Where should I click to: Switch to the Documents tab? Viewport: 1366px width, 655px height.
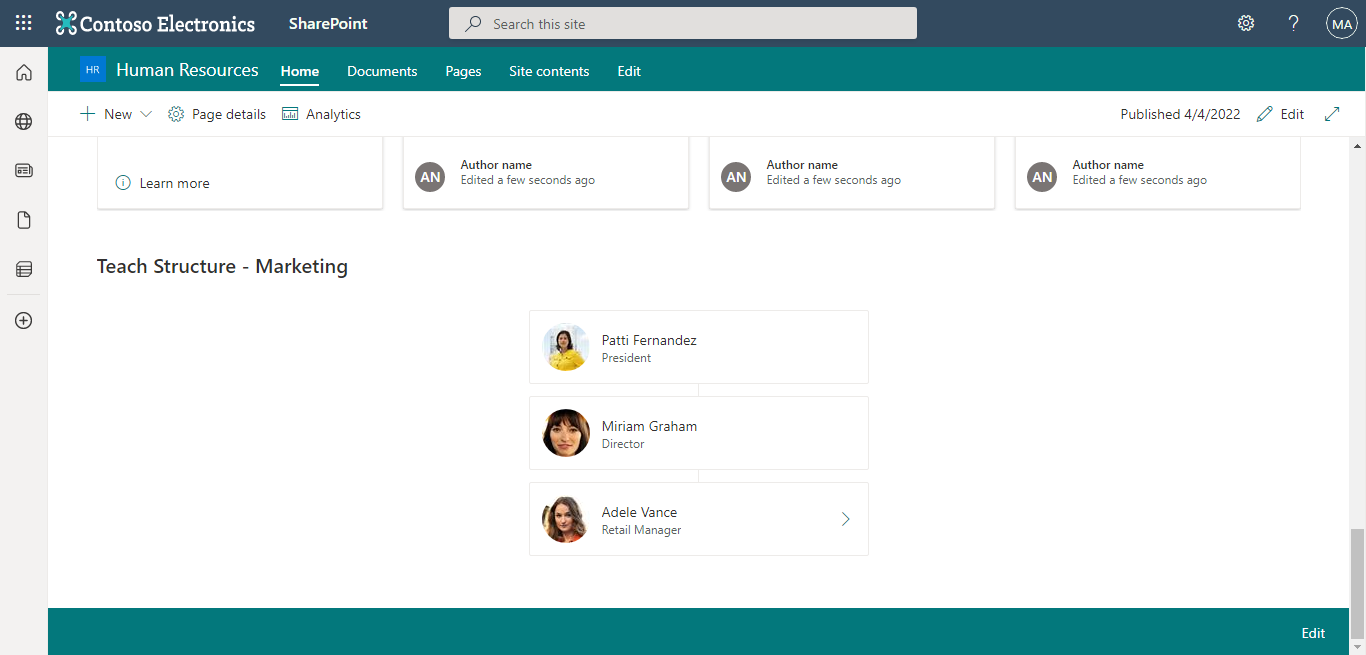[x=382, y=71]
